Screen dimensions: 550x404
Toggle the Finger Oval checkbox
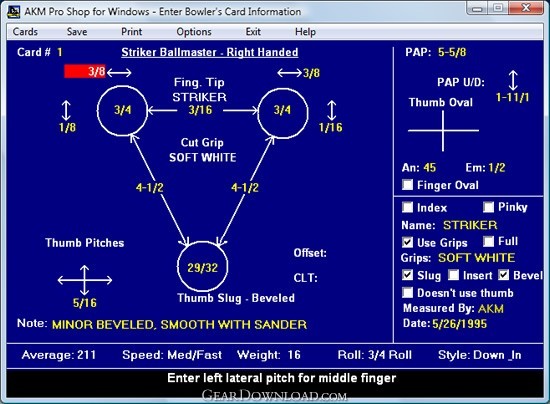[x=407, y=184]
